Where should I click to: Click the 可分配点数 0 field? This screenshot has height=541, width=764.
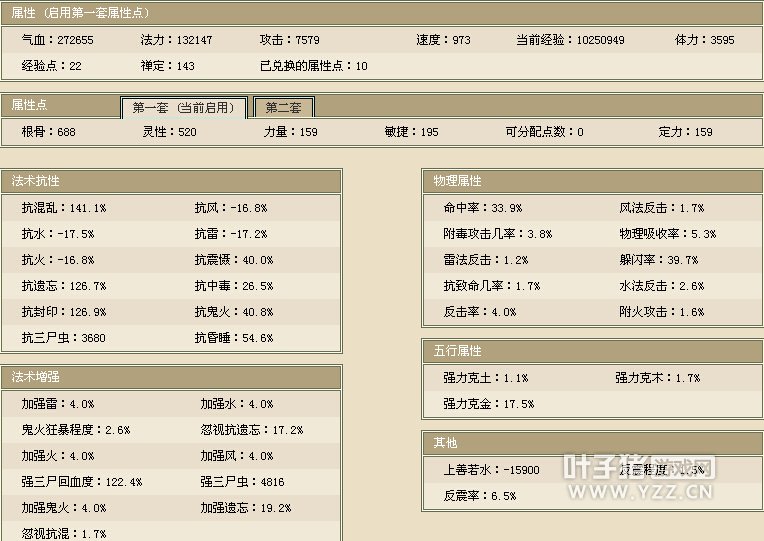click(x=544, y=132)
